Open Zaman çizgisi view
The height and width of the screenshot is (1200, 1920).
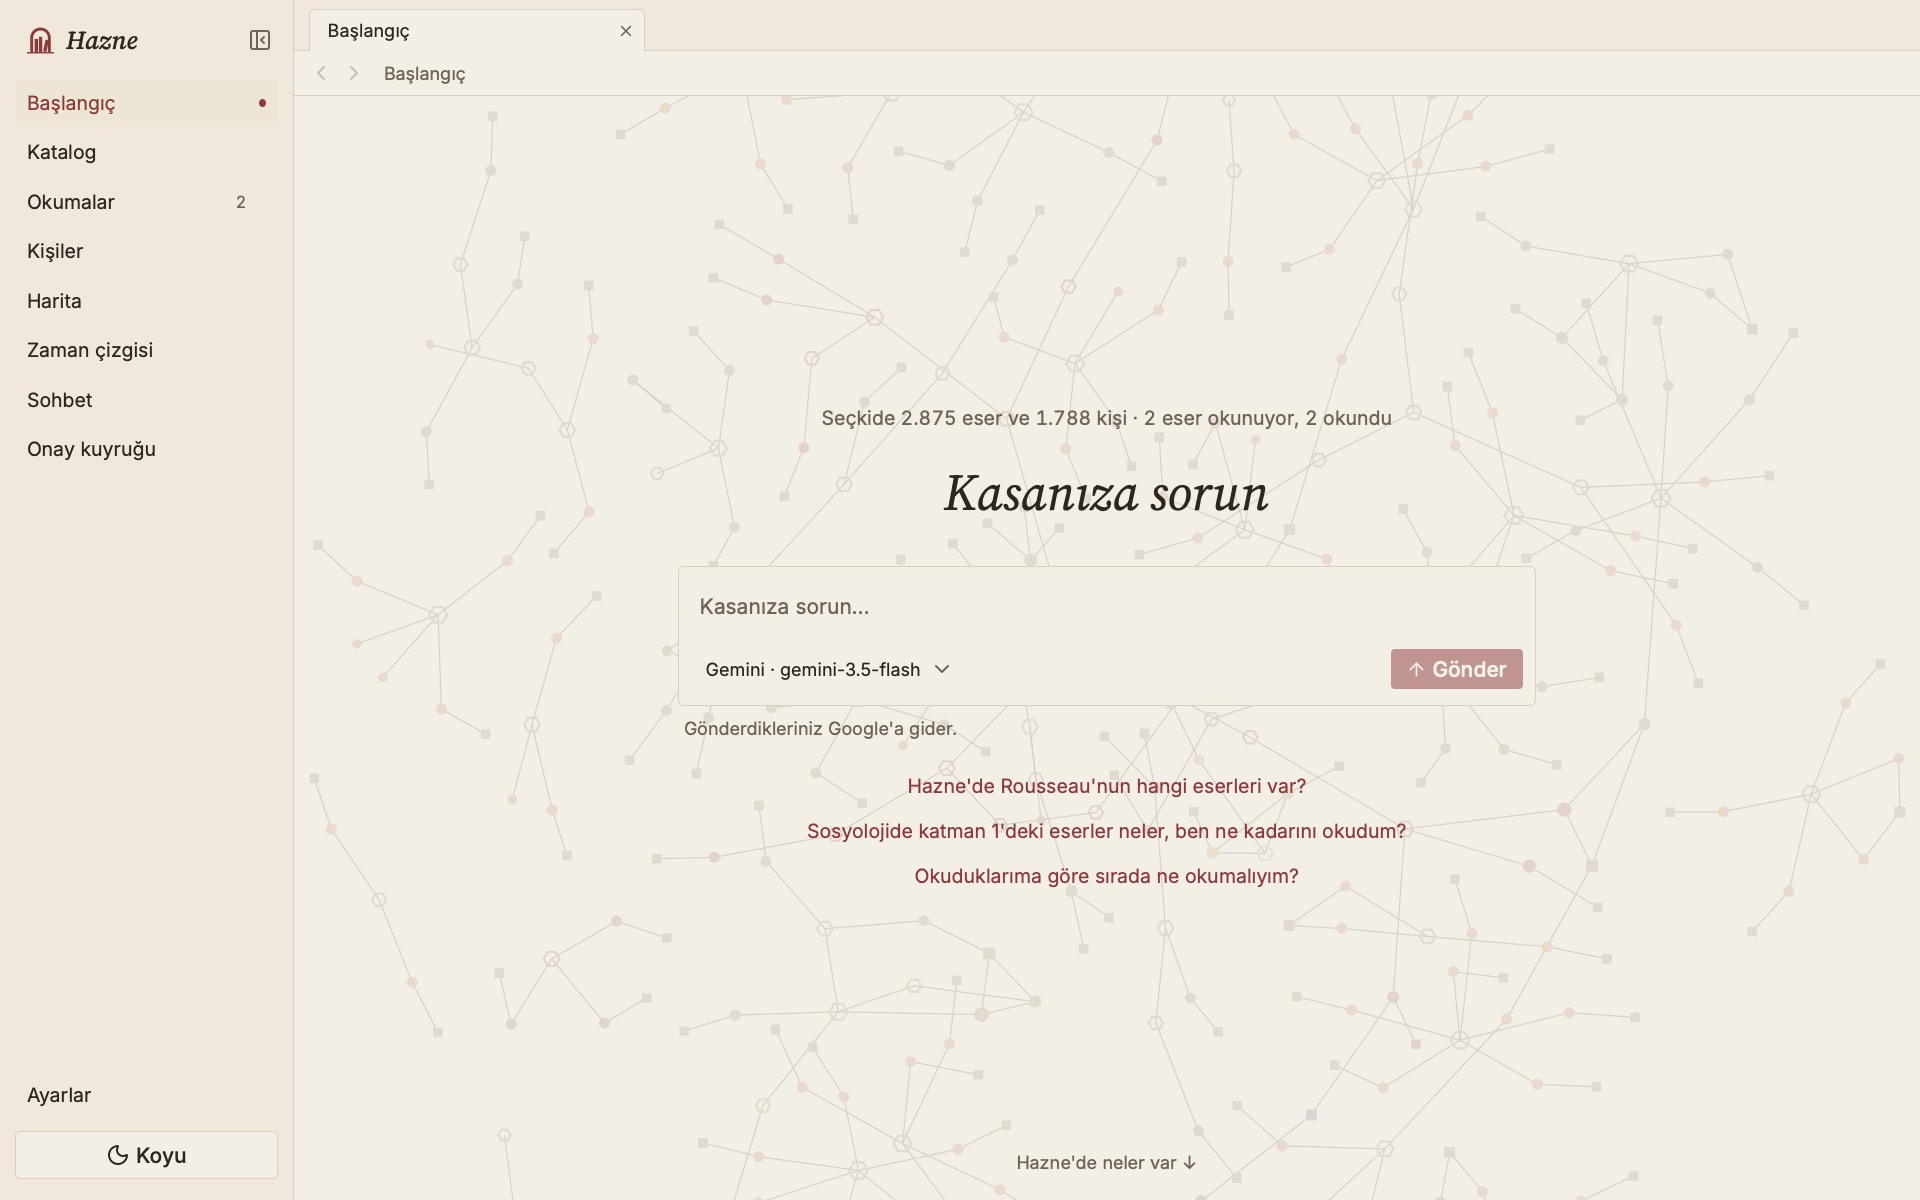click(146, 350)
